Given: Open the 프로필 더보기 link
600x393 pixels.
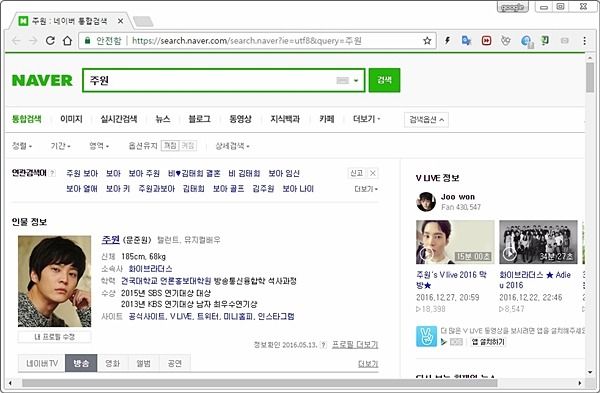Looking at the screenshot, I should click(355, 344).
